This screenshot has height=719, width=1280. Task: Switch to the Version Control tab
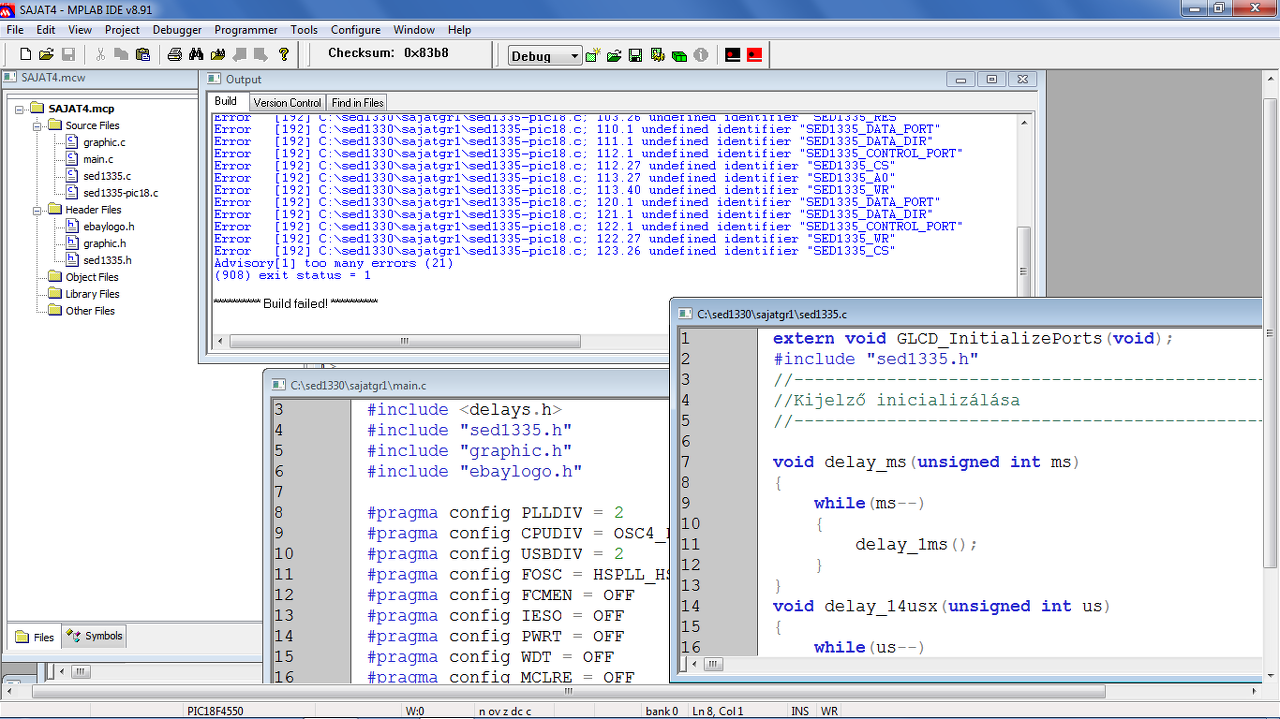point(287,102)
